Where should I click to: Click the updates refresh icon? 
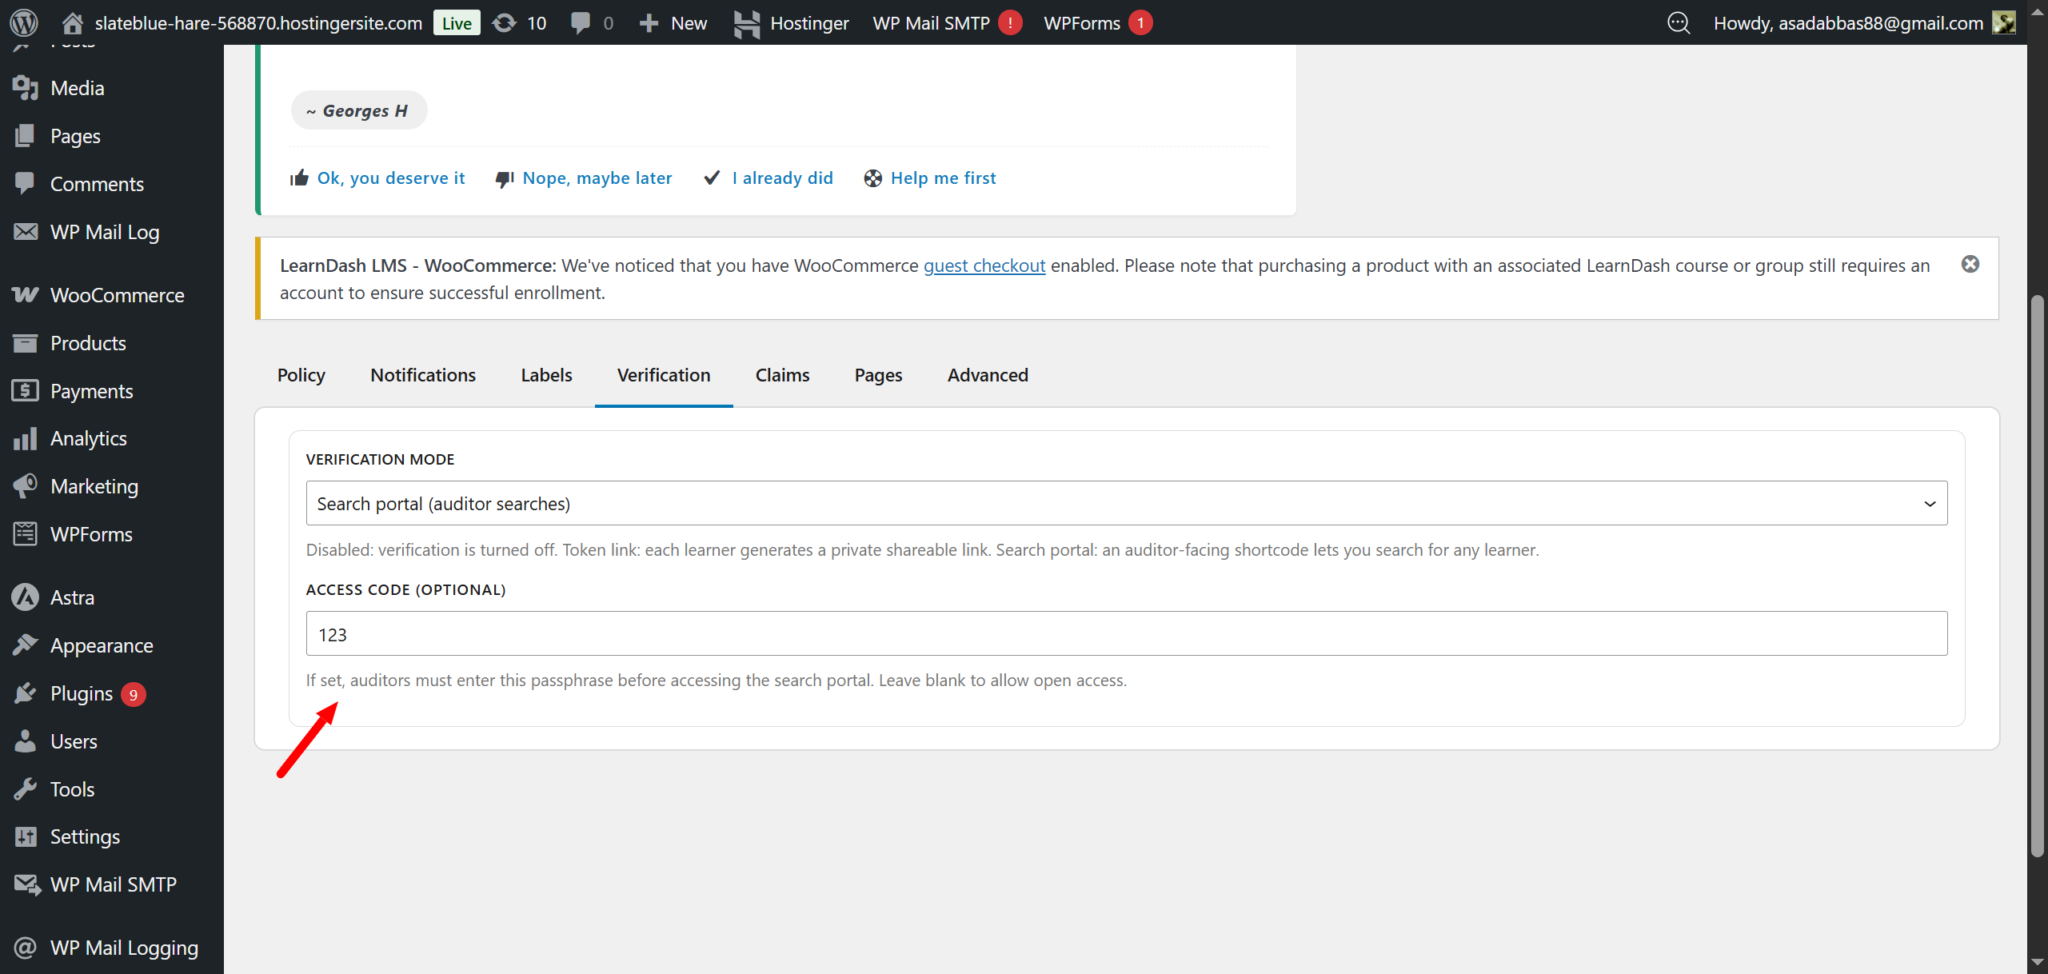coord(505,22)
